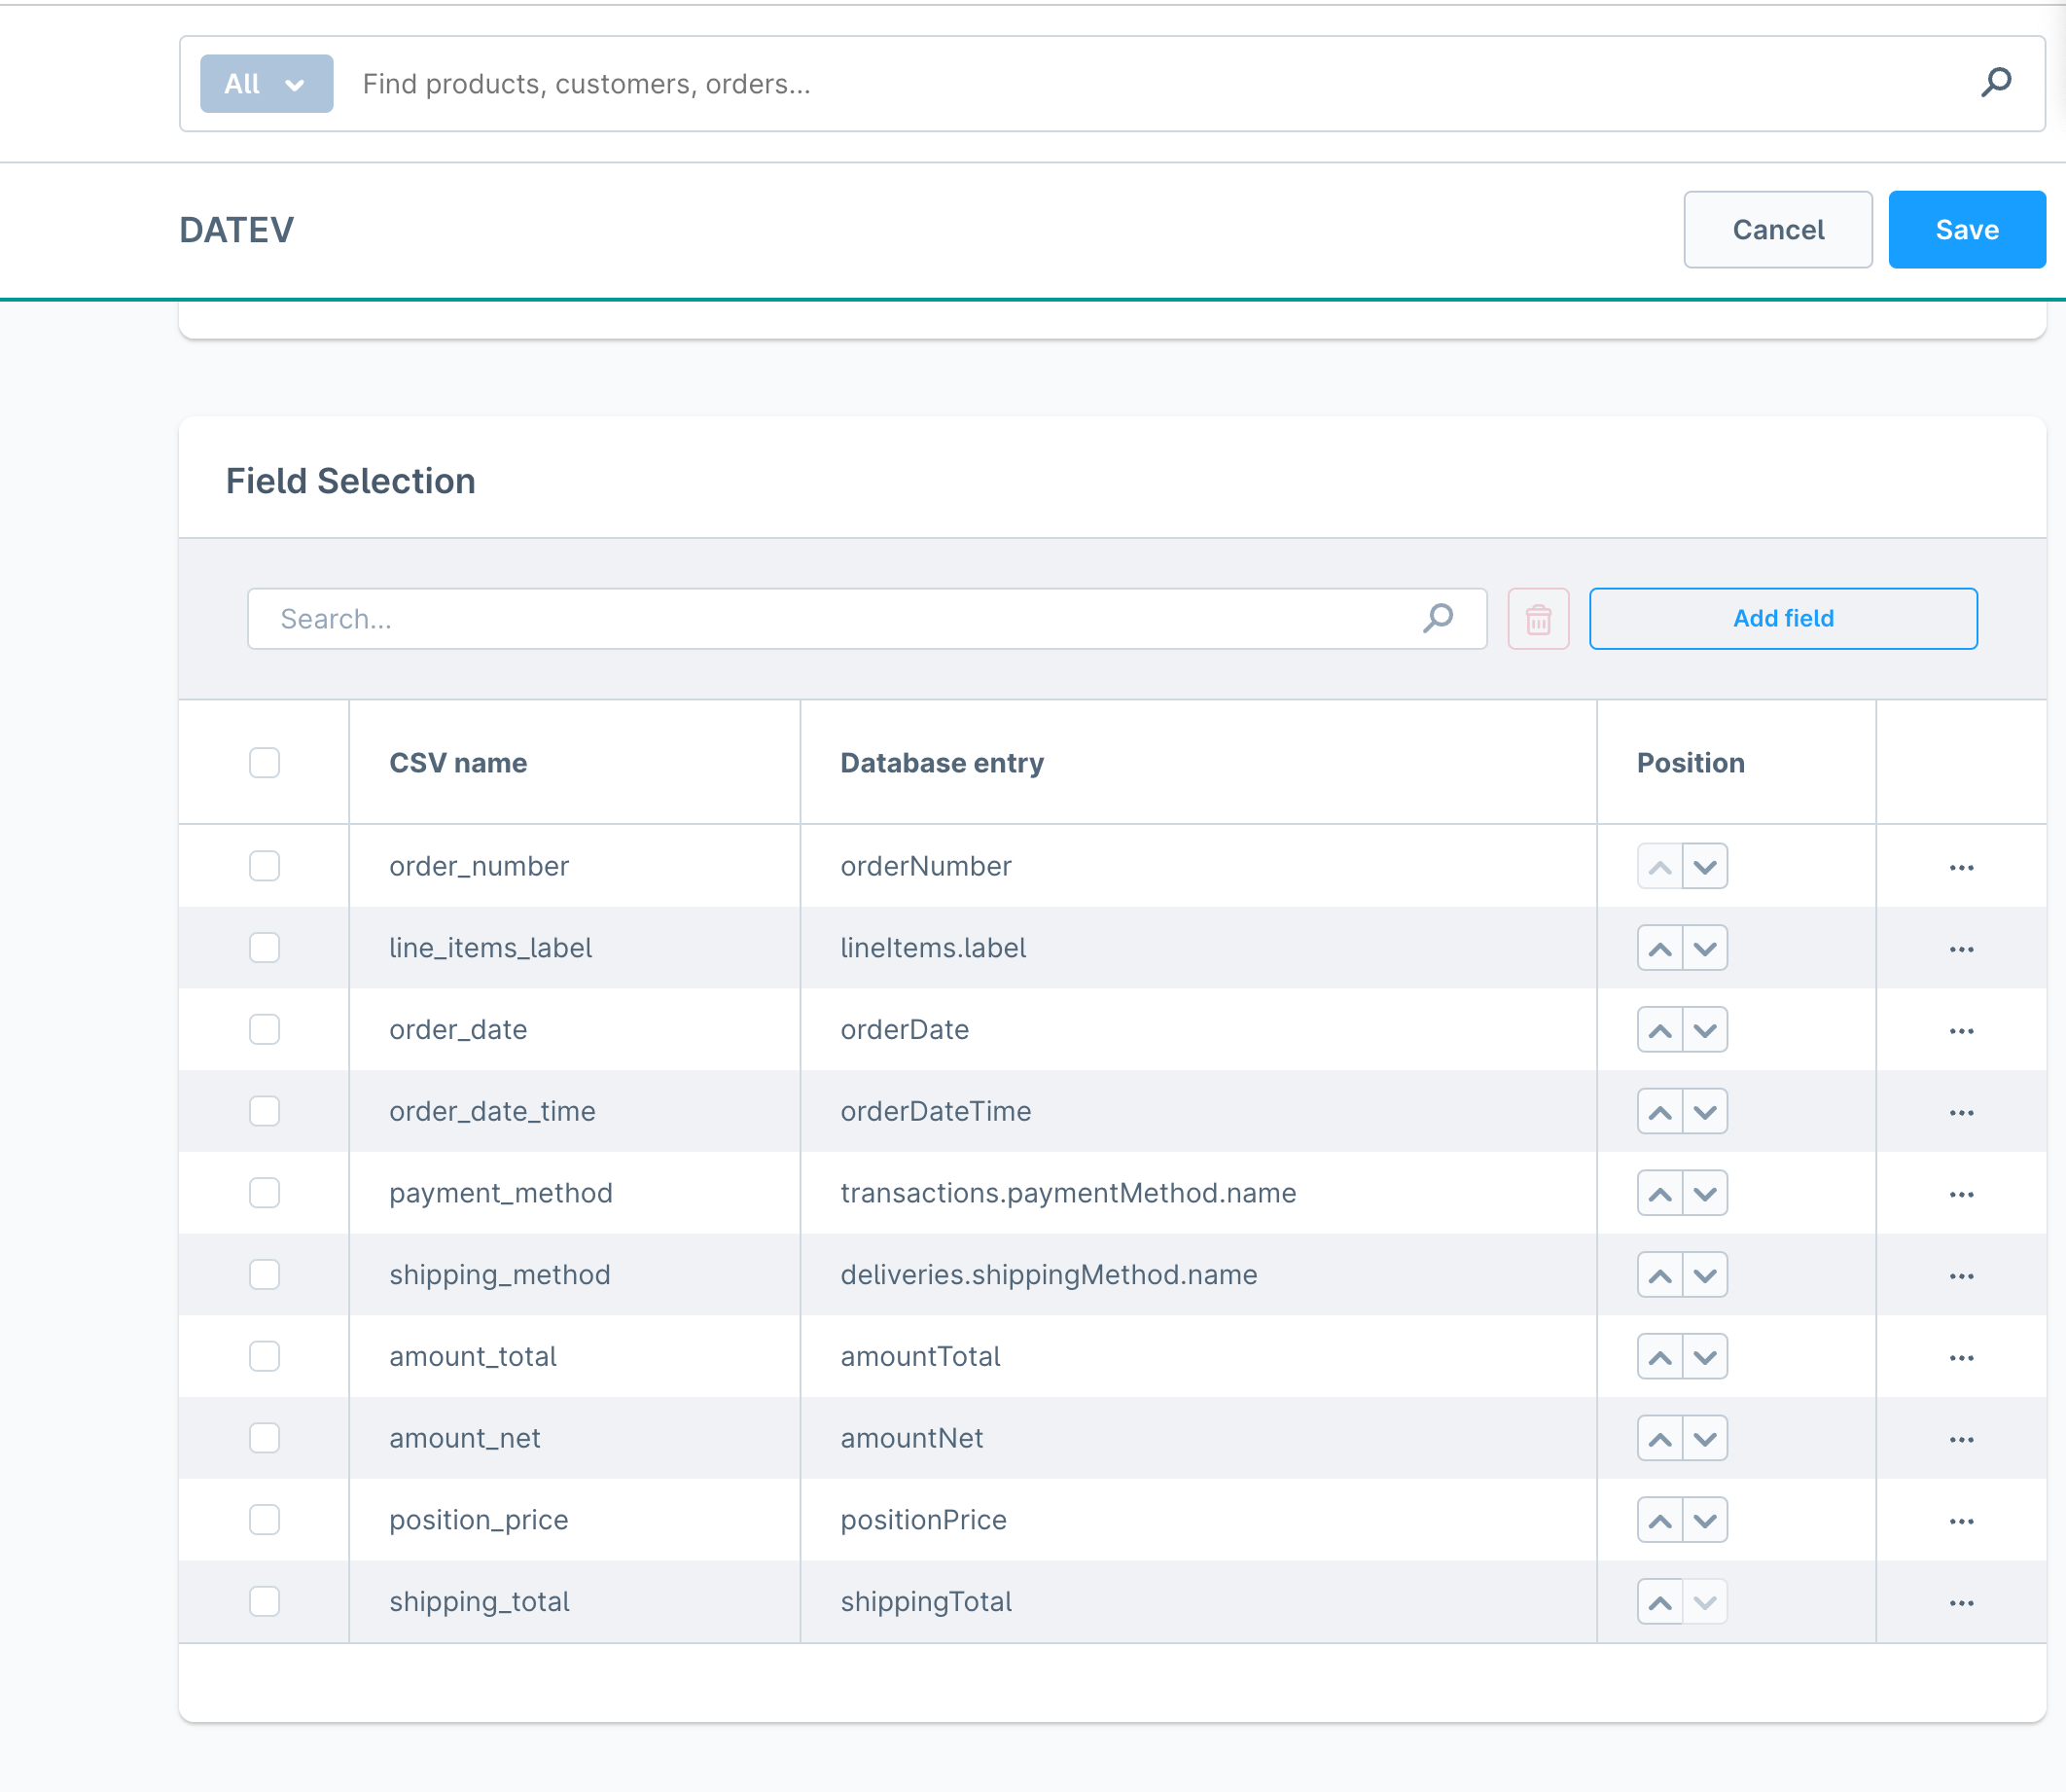This screenshot has height=1792, width=2066.
Task: Move amount_total field down
Action: 1705,1357
